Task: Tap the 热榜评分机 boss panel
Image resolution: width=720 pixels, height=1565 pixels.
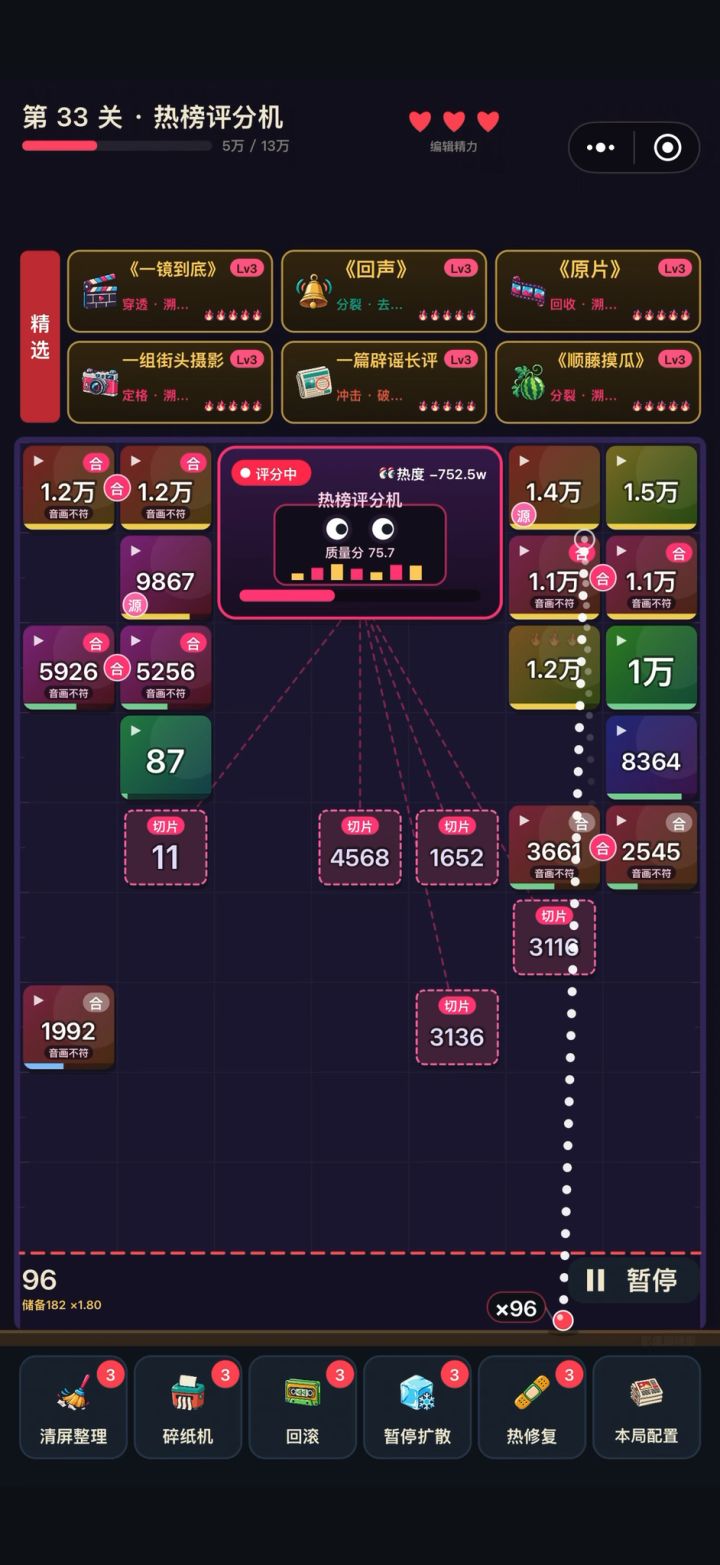Action: pos(360,532)
